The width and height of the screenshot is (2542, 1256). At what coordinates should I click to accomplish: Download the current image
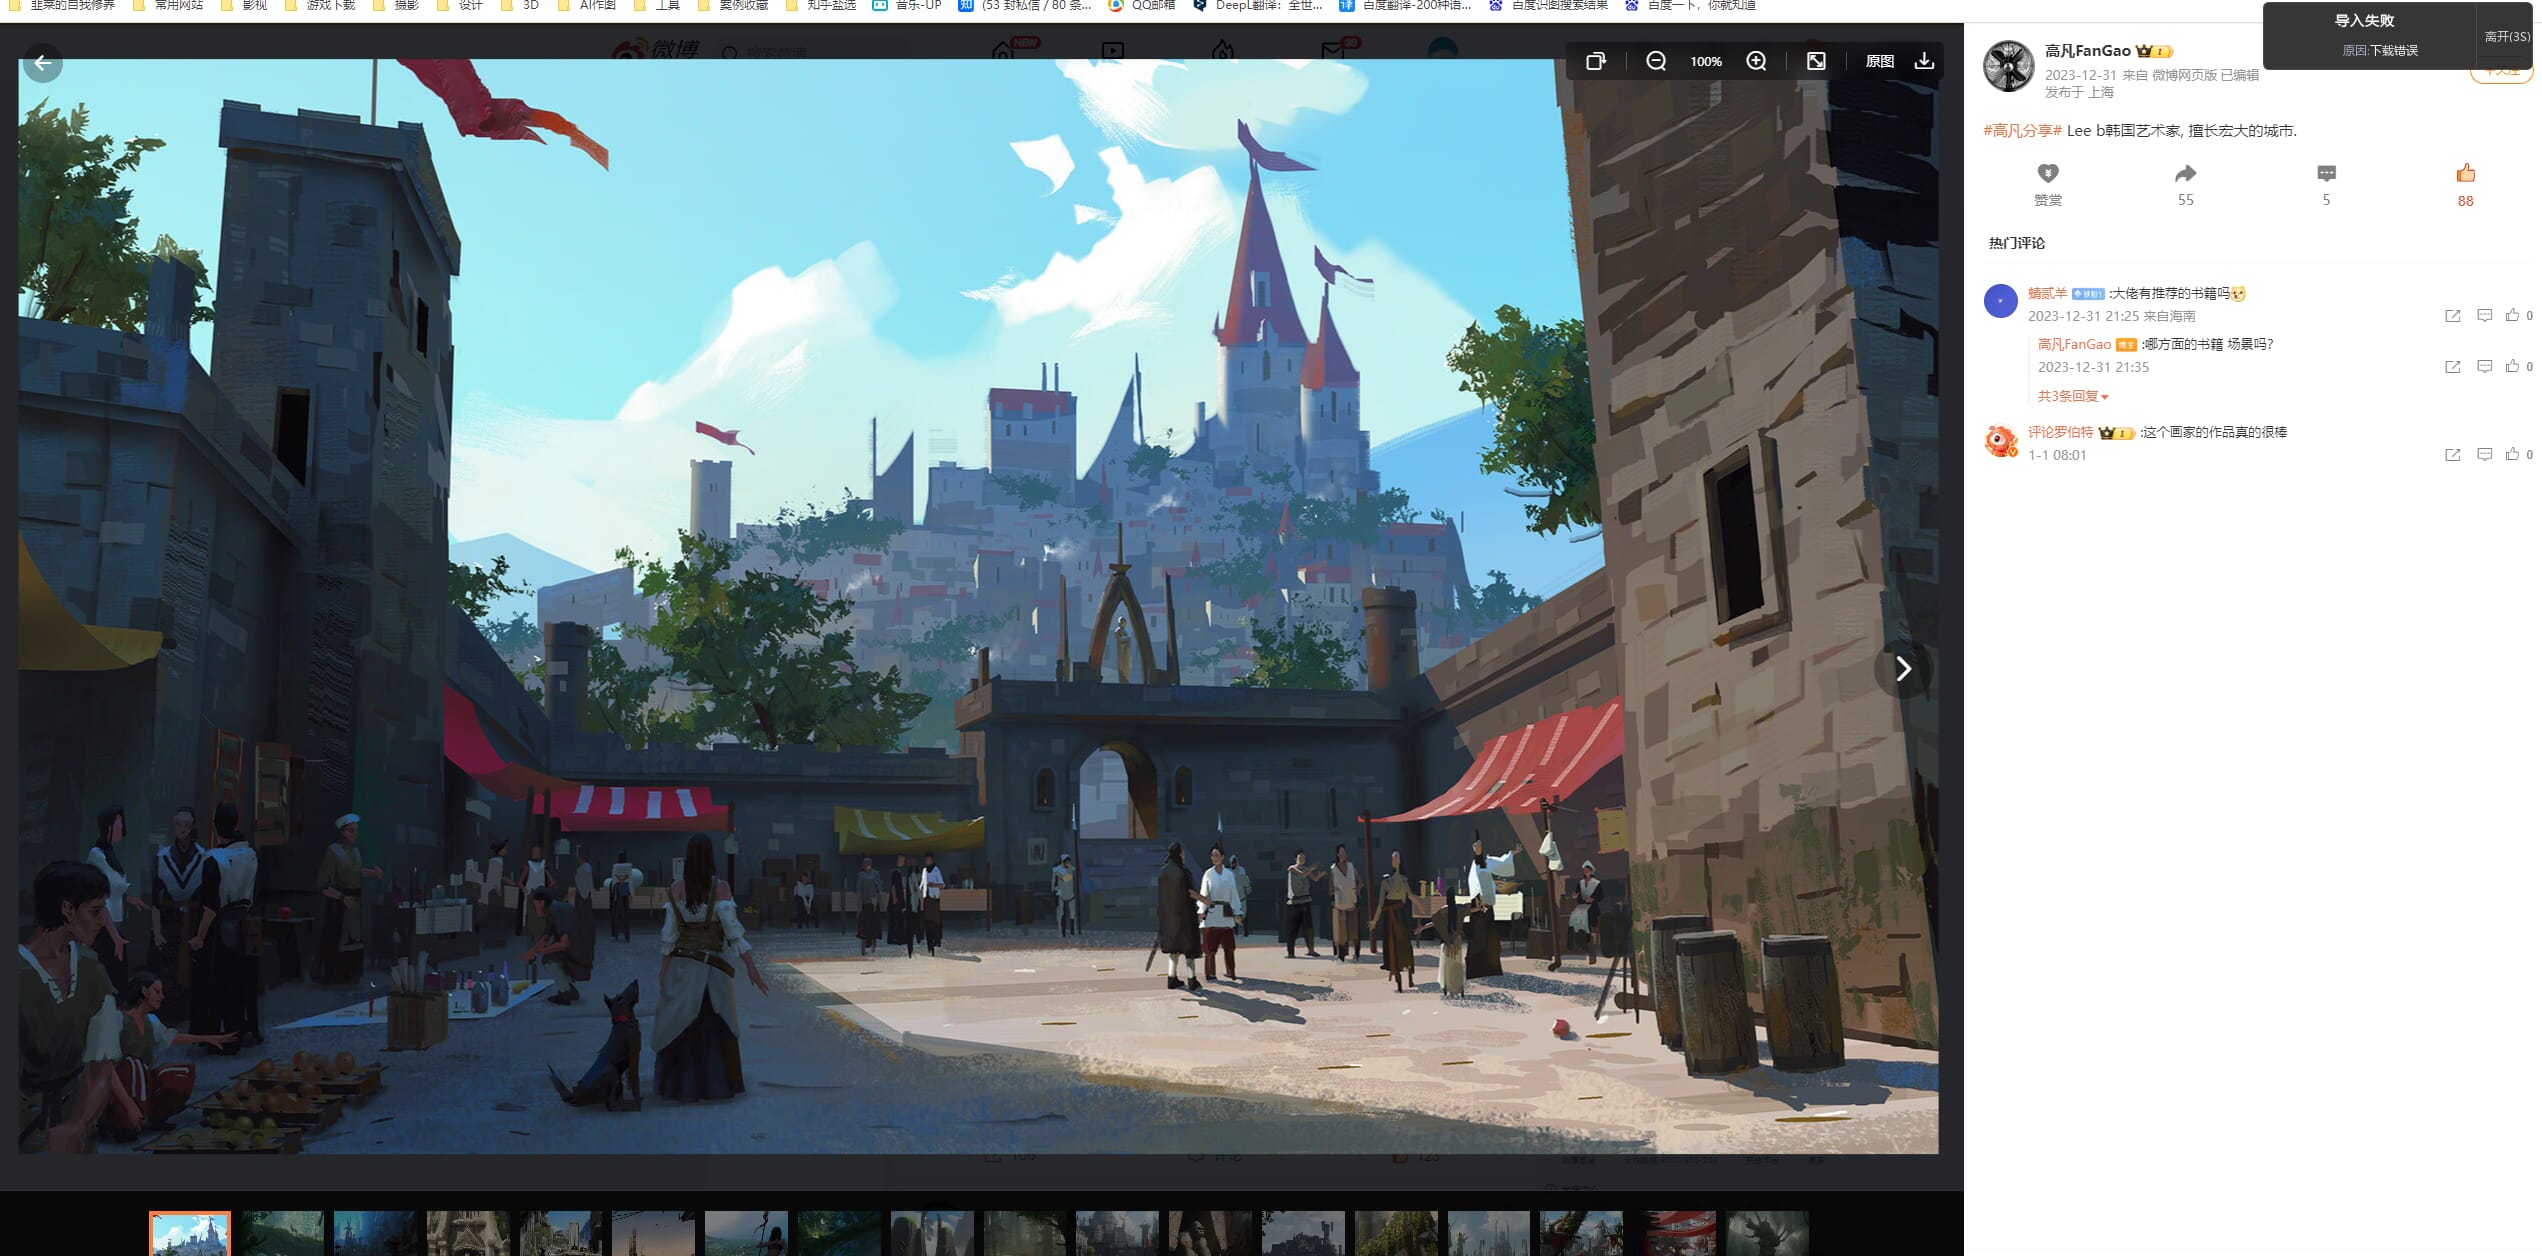1924,61
